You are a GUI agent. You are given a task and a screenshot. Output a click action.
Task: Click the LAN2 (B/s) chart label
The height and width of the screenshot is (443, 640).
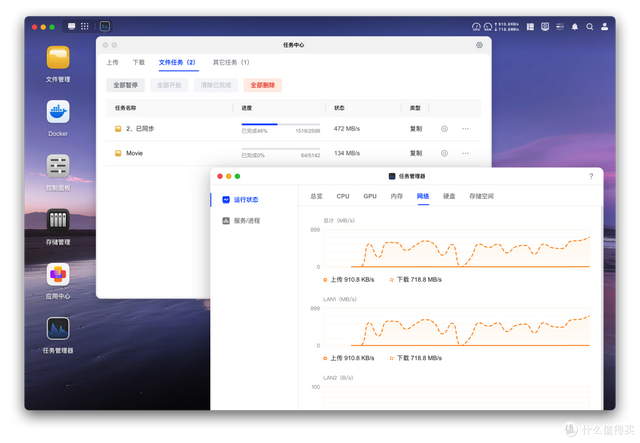pos(338,378)
